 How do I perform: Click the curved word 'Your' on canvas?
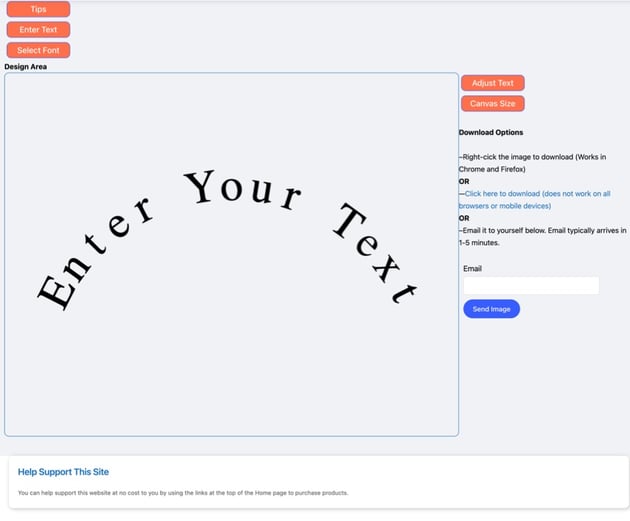242,190
